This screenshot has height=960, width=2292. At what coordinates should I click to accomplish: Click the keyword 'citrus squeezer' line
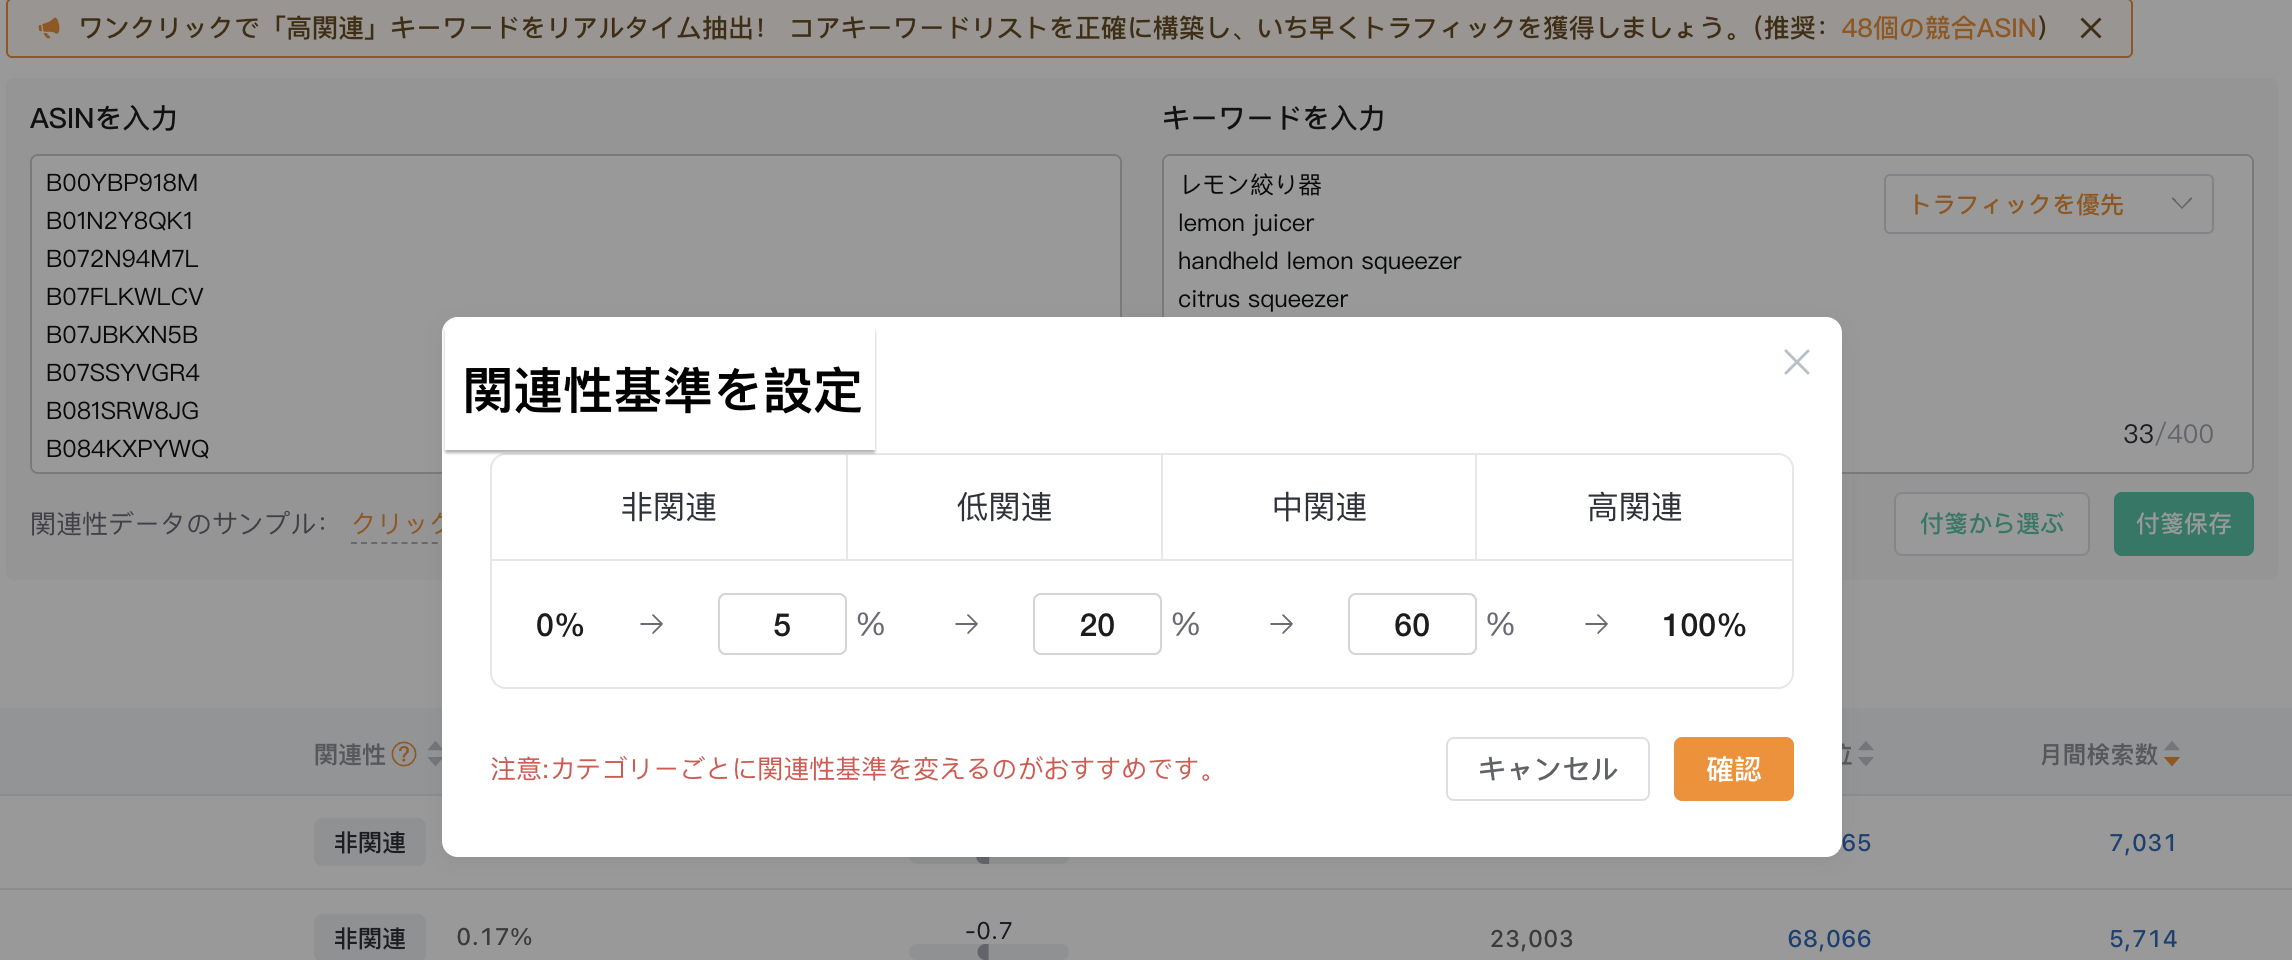pos(1262,299)
